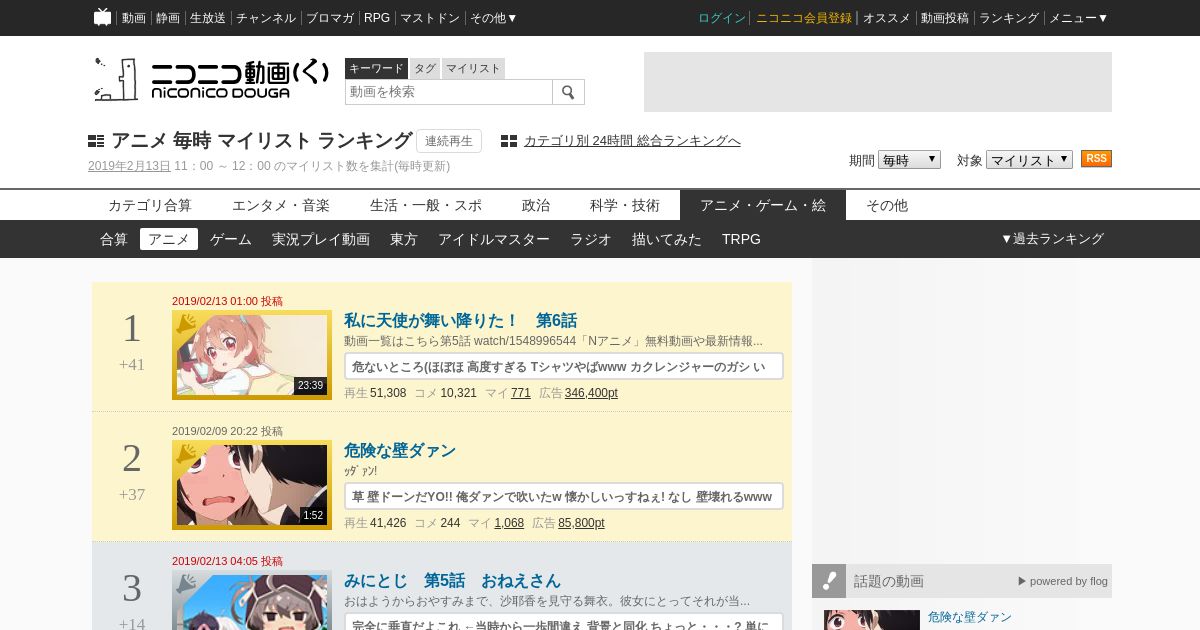Click the Niconico TV icon in top bar
Screen dimensions: 1200x630
(102, 17)
